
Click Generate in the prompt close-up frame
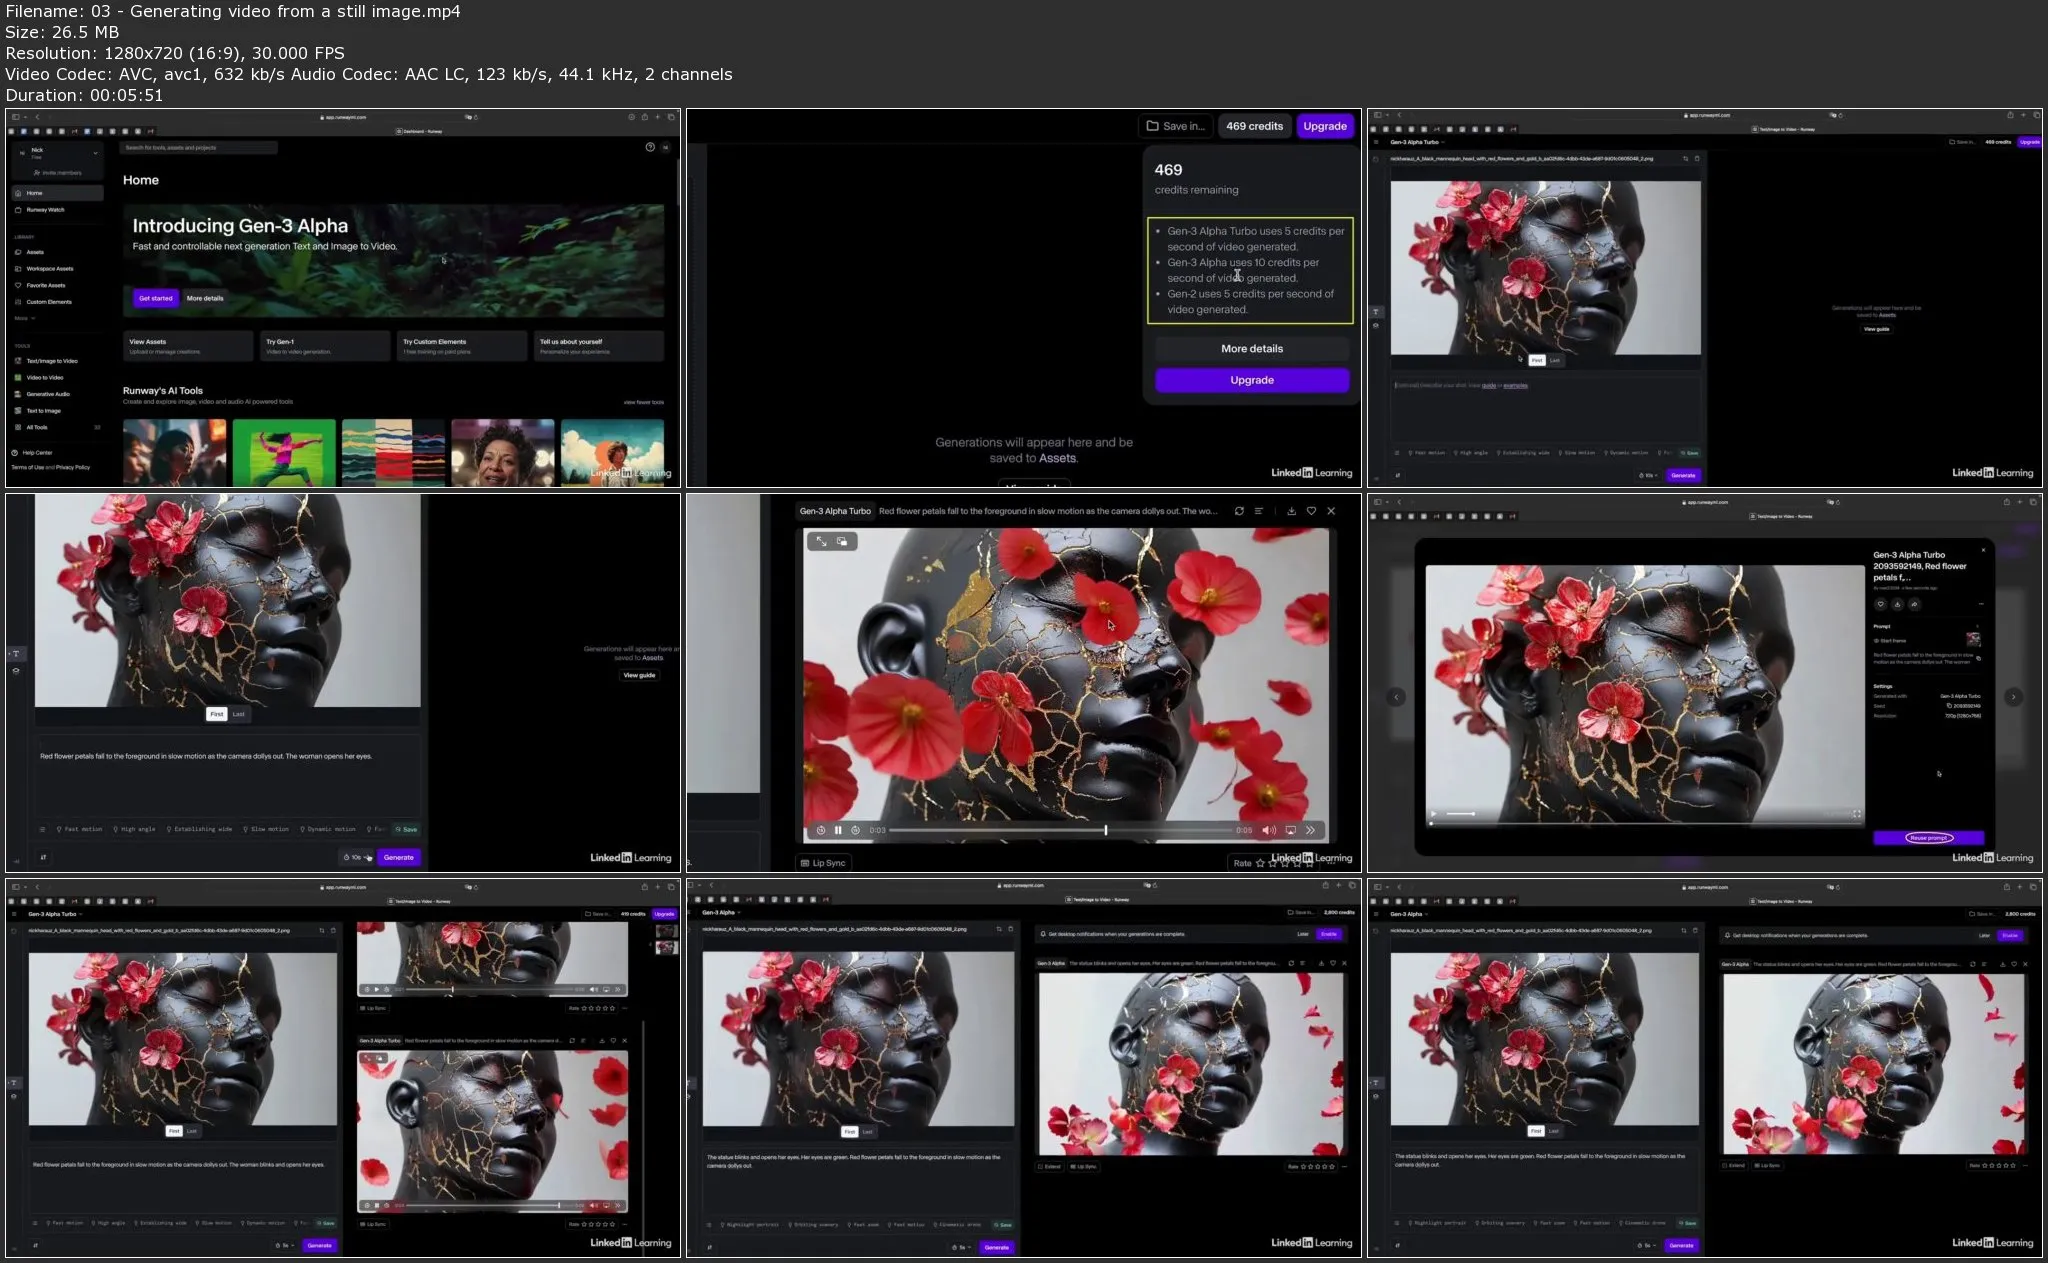[399, 857]
